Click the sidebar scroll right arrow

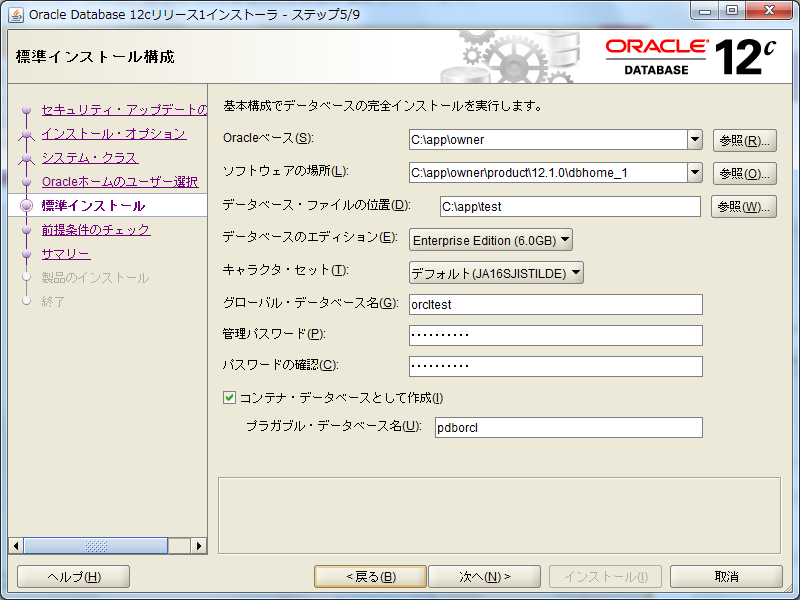pyautogui.click(x=199, y=545)
